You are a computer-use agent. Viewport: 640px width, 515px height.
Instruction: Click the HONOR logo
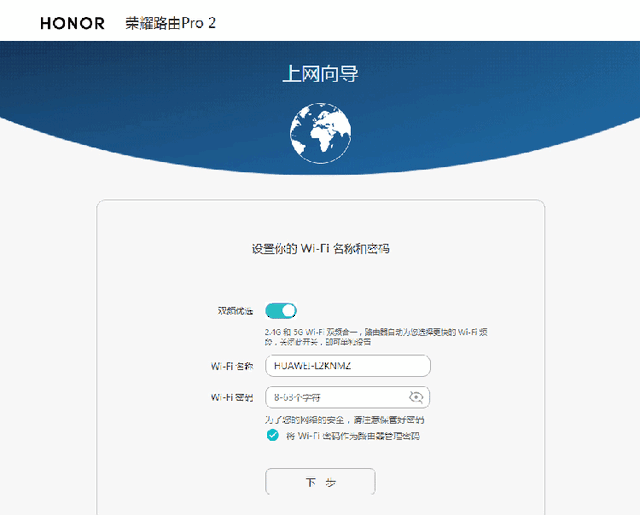point(73,23)
